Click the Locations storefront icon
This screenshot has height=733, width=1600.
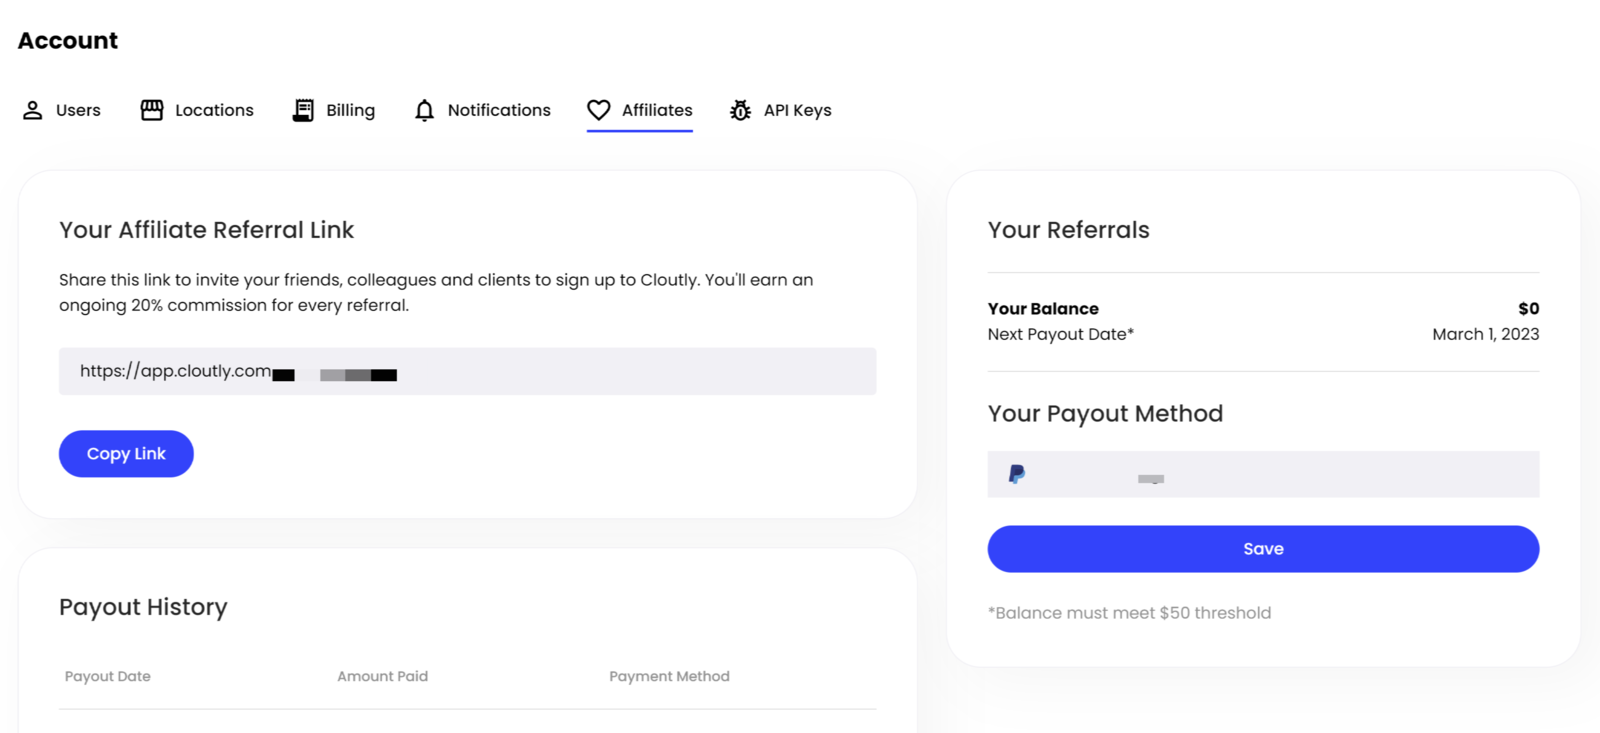click(152, 110)
